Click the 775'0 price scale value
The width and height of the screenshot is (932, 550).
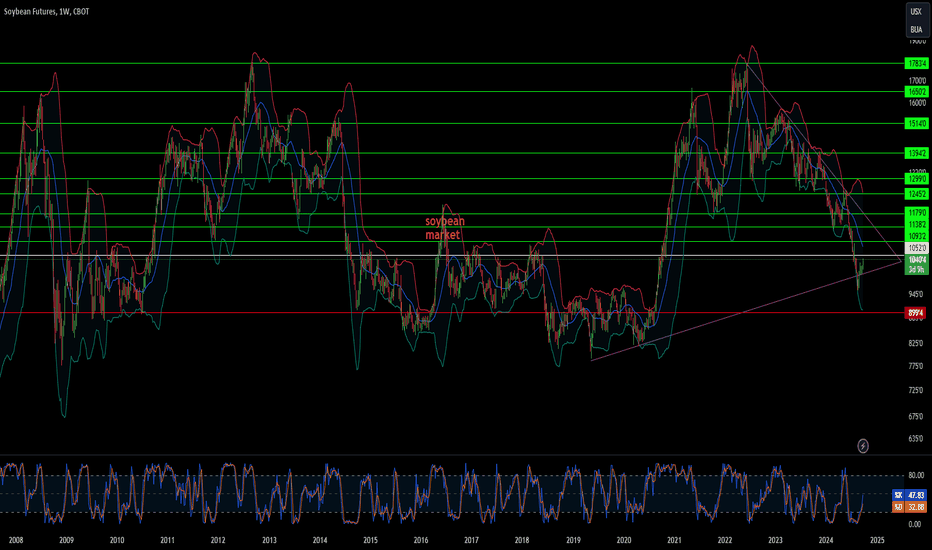(917, 366)
